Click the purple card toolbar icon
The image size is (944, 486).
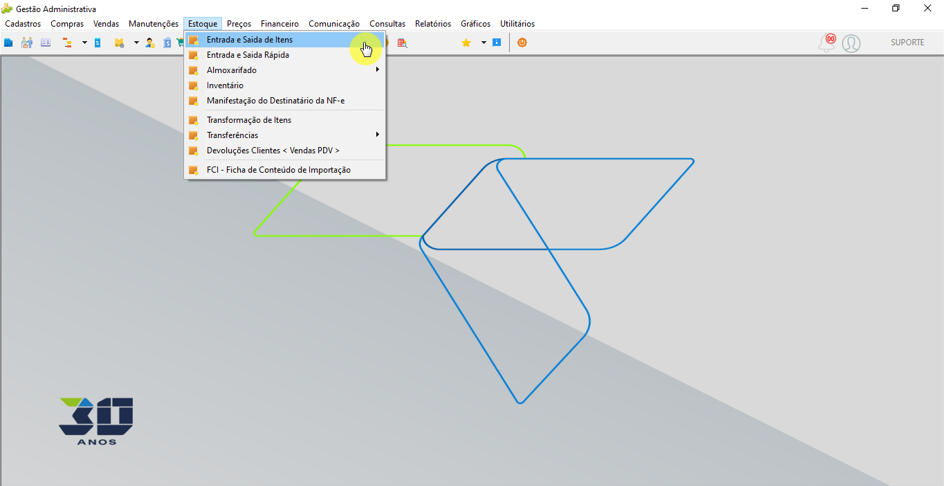(46, 42)
